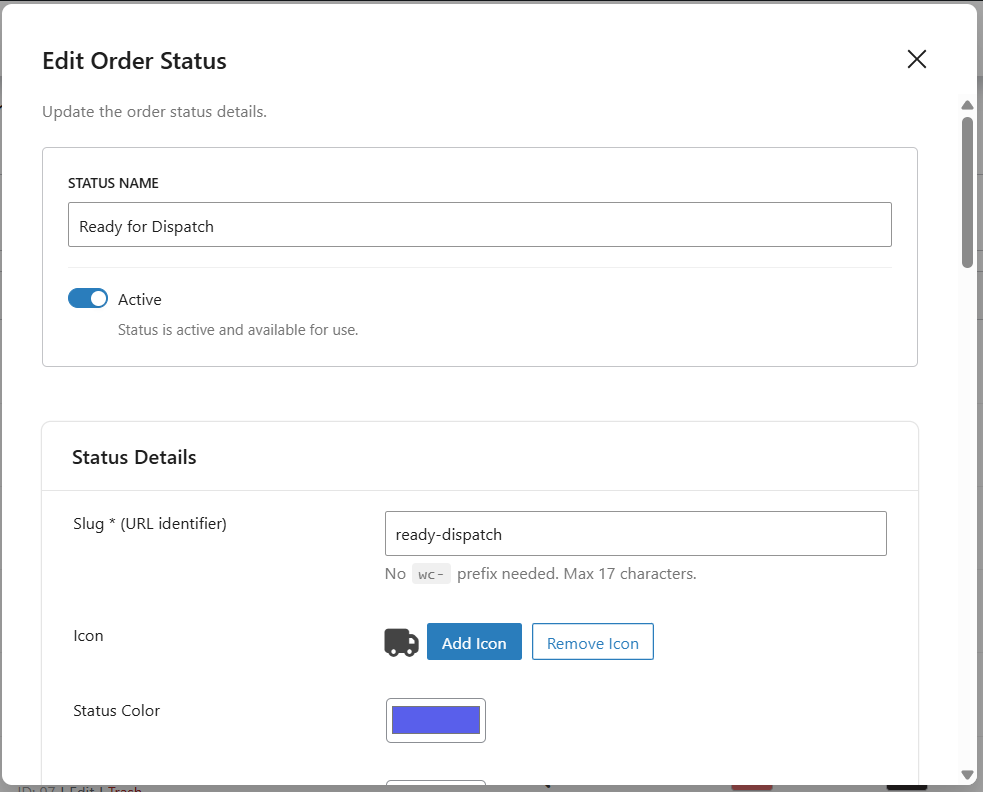
Task: Click the scrollbar up arrow
Action: pyautogui.click(x=967, y=105)
